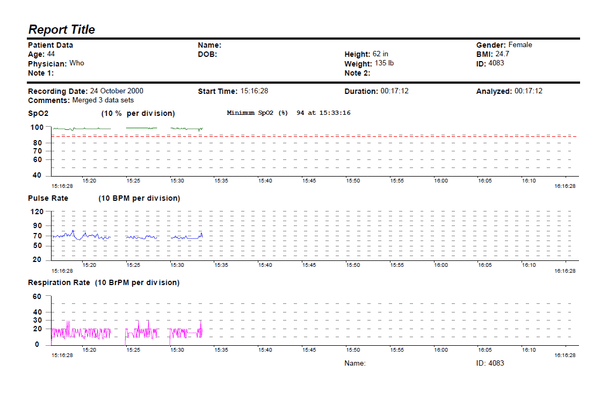Click the Height value "62 in"
This screenshot has width=608, height=394.
380,54
